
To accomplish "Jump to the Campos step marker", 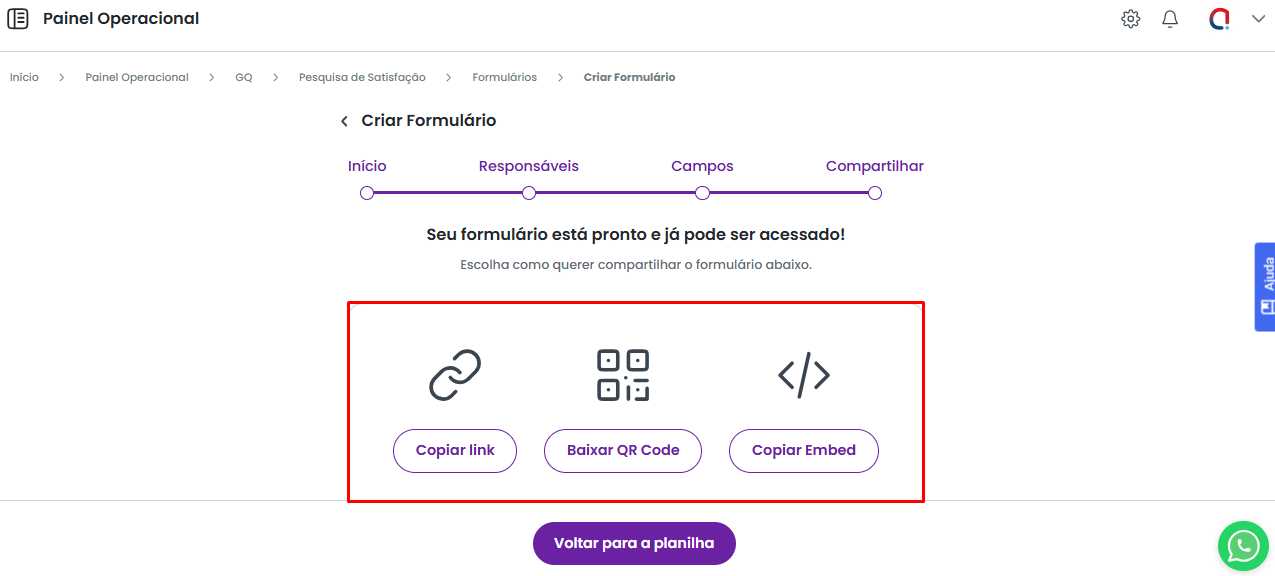I will pos(702,193).
